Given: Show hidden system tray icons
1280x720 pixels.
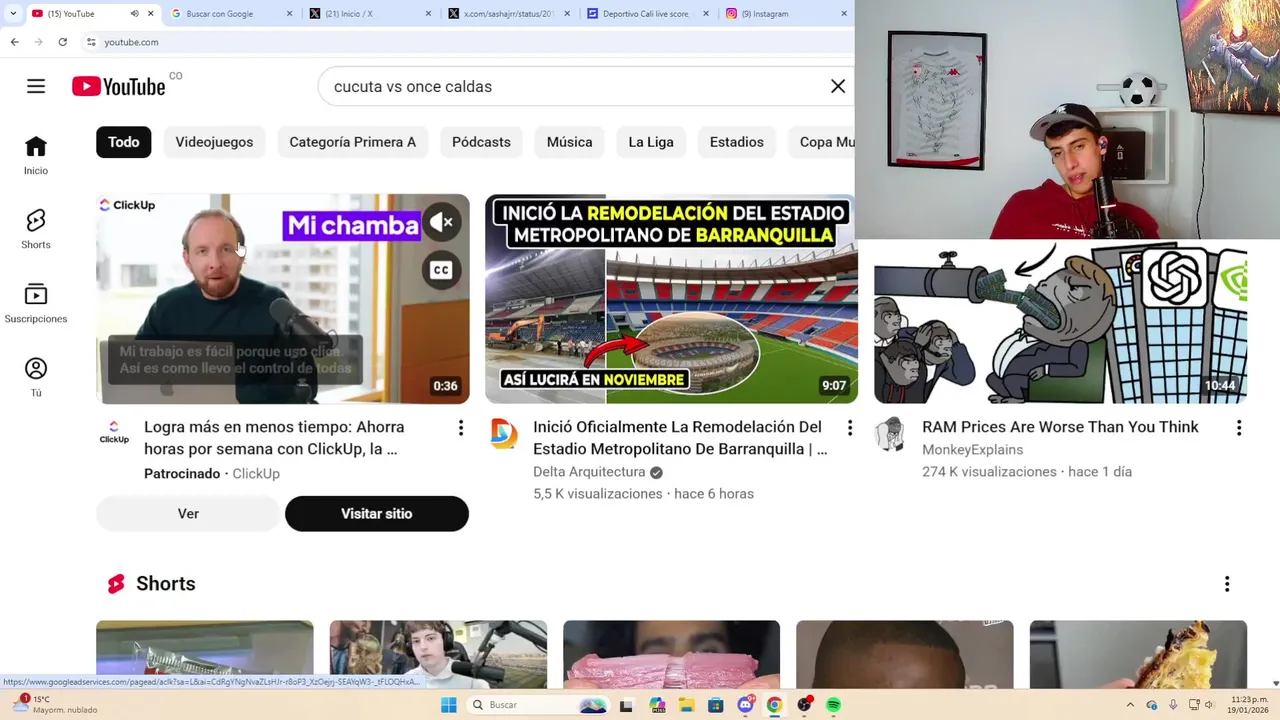Looking at the screenshot, I should click(x=1131, y=705).
